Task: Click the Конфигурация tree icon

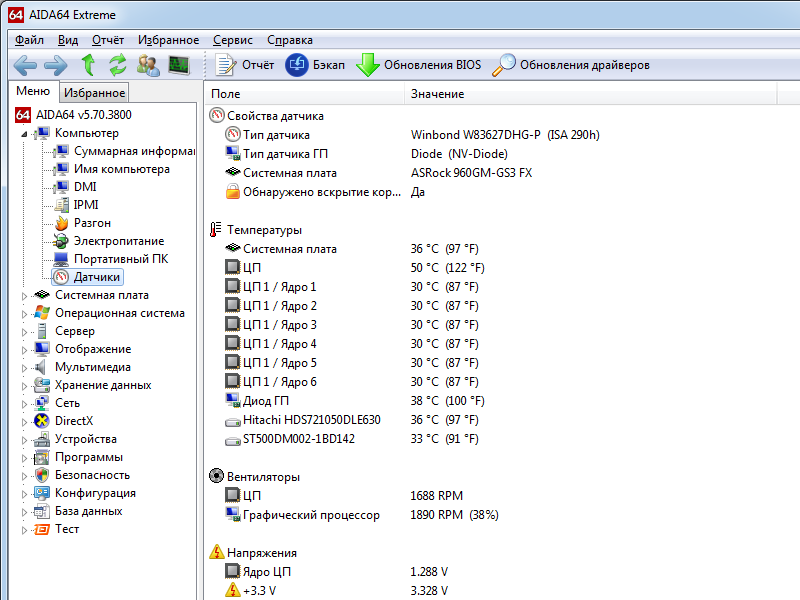Action: tap(42, 493)
